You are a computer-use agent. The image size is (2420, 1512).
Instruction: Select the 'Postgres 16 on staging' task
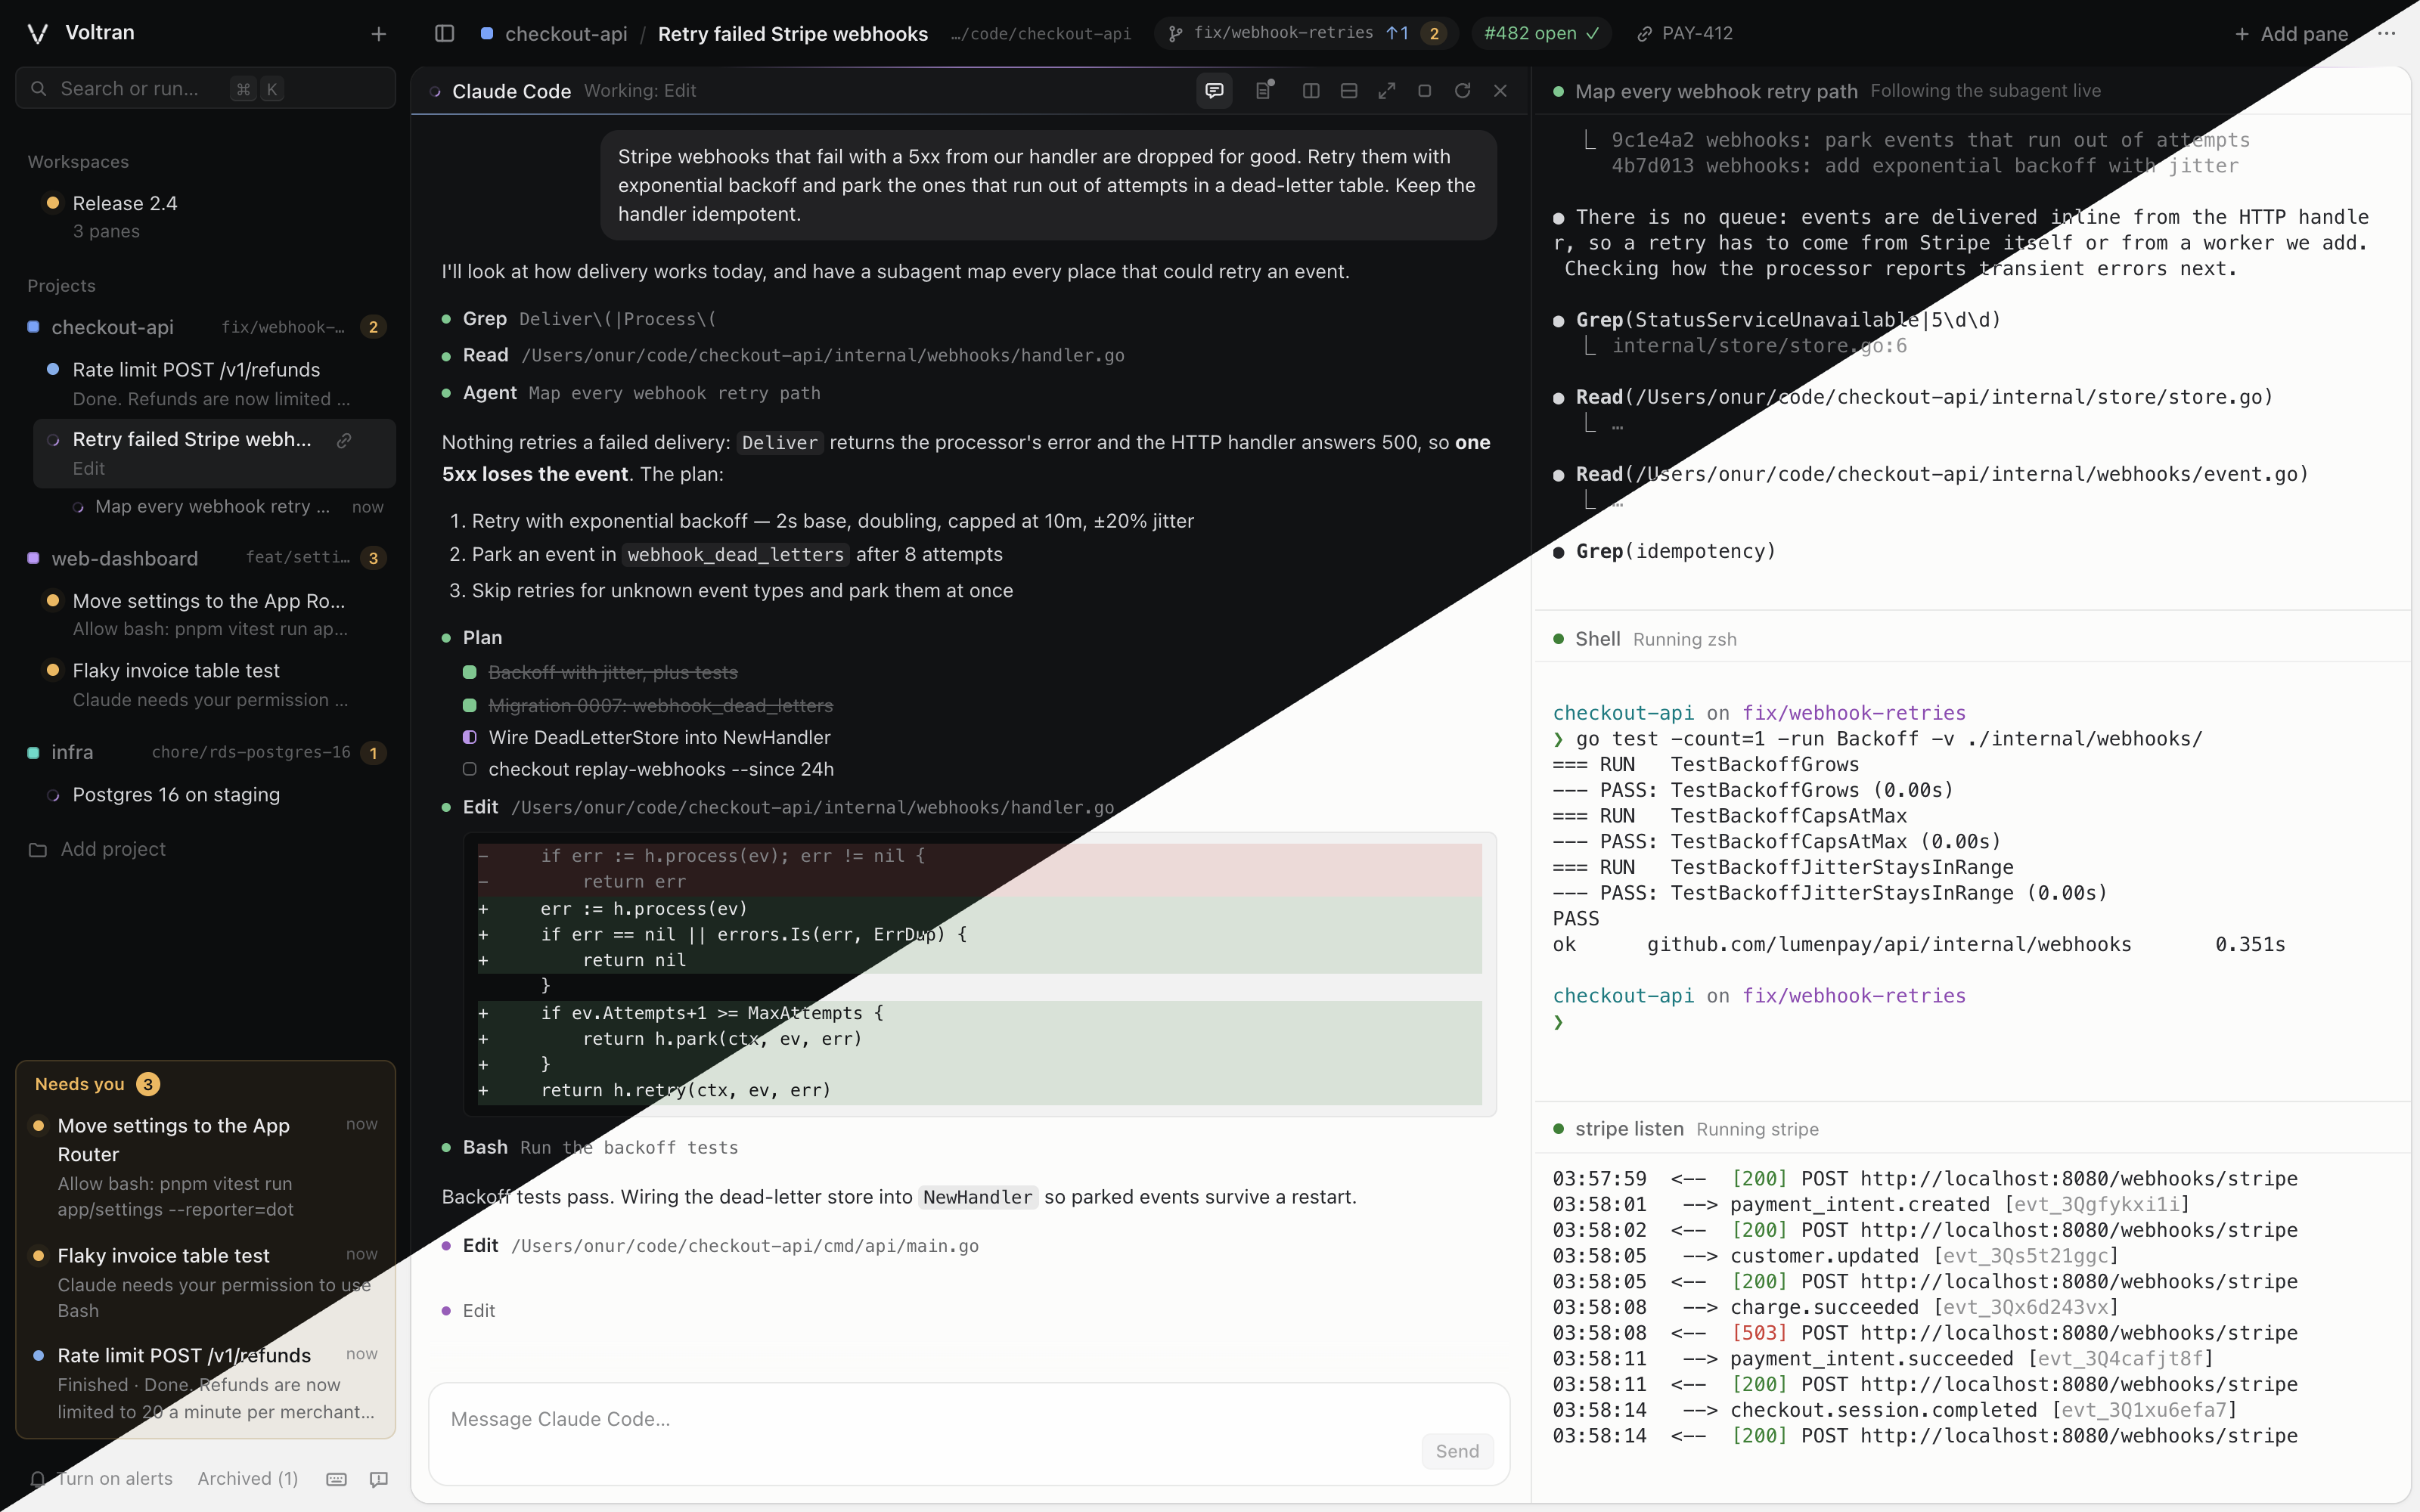(x=215, y=795)
